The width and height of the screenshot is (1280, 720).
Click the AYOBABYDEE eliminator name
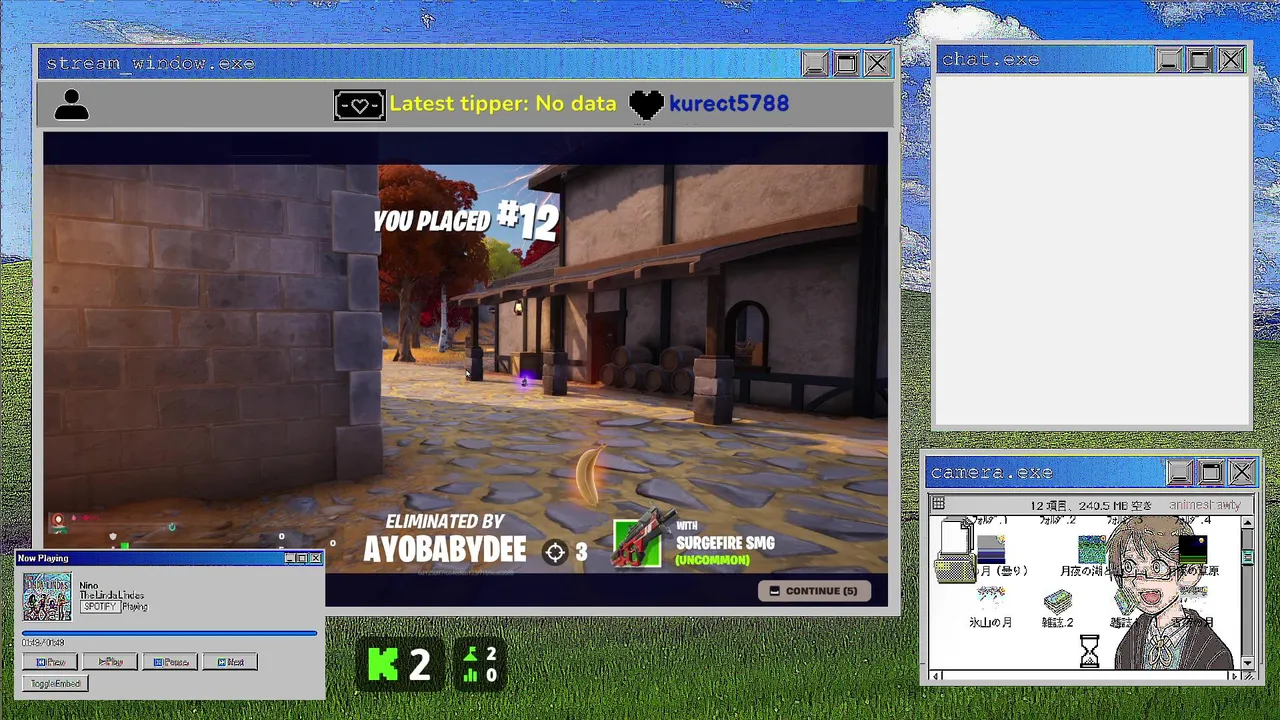(x=444, y=549)
